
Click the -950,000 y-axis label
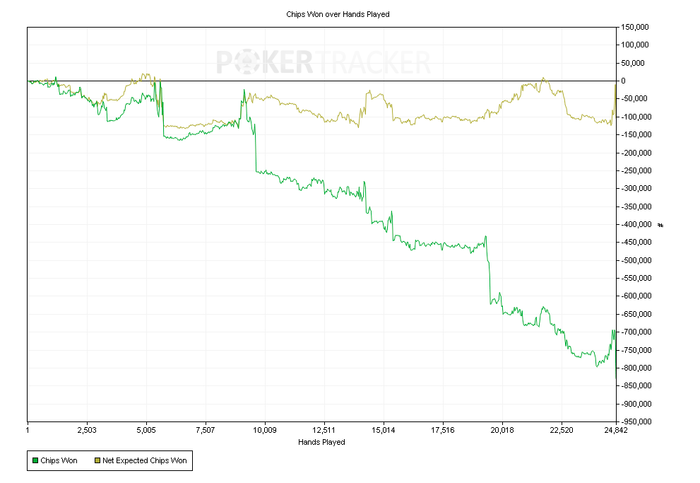click(x=636, y=421)
